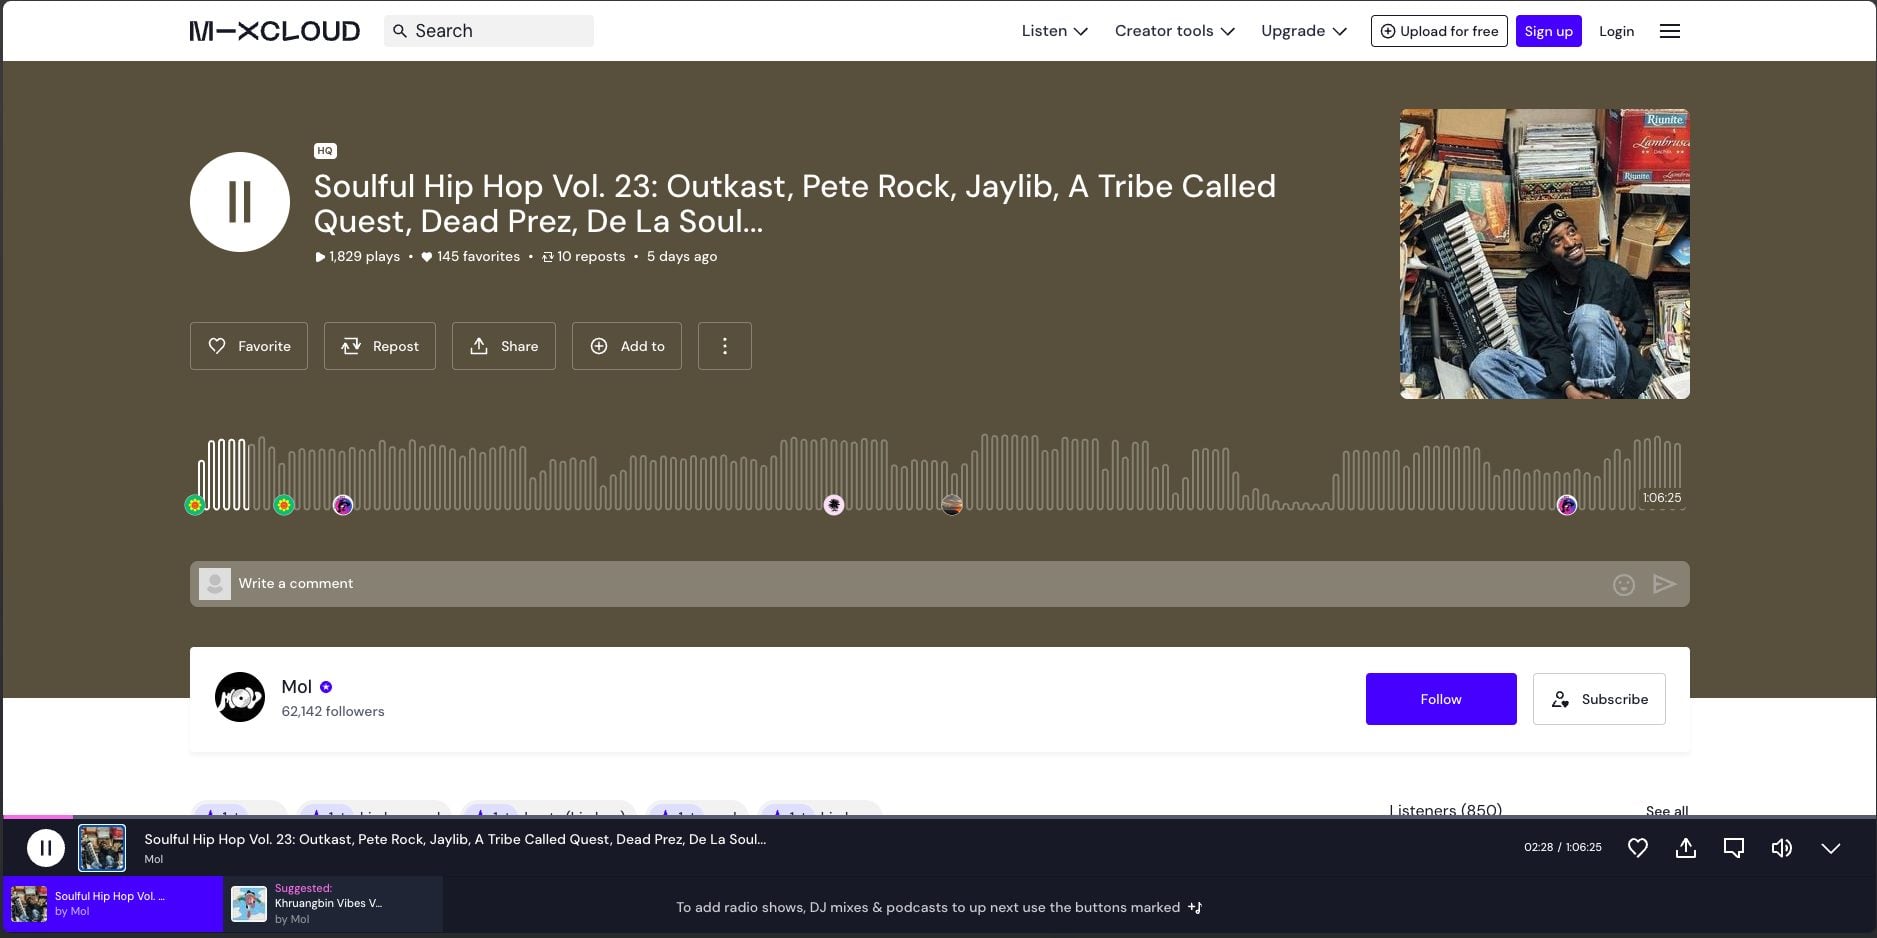This screenshot has height=938, width=1877.
Task: Click the Mol artist name in player
Action: click(x=153, y=859)
